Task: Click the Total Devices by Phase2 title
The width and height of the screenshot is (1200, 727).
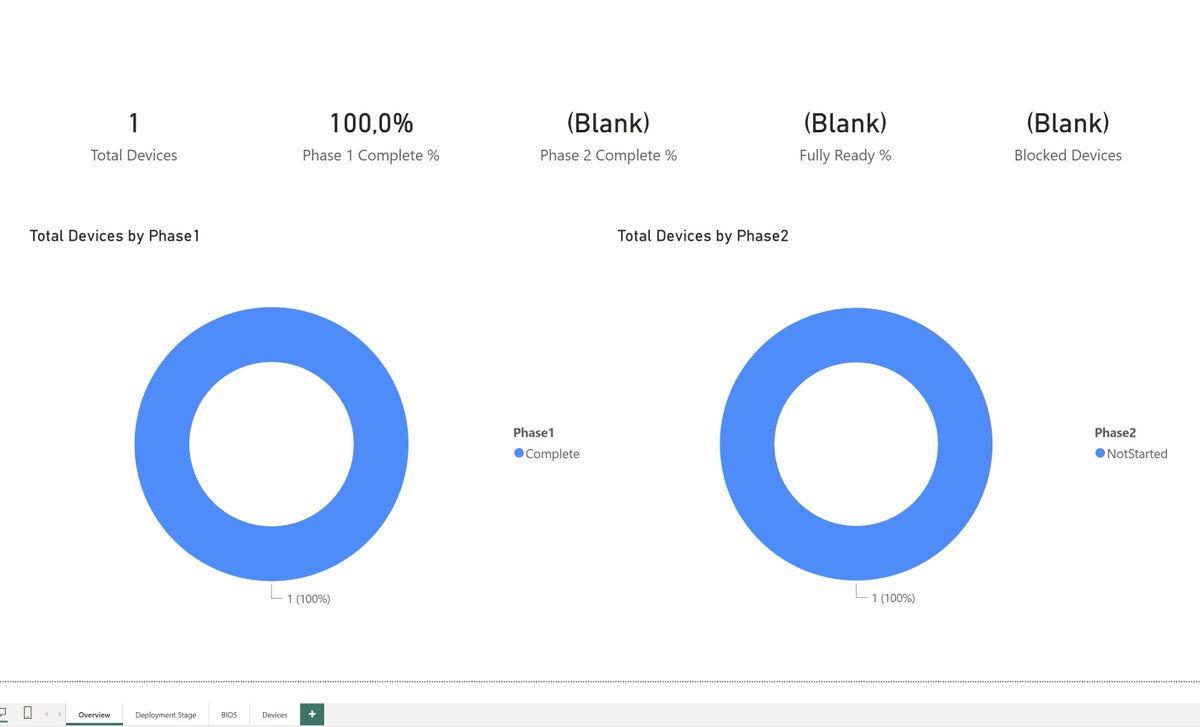Action: pos(703,236)
